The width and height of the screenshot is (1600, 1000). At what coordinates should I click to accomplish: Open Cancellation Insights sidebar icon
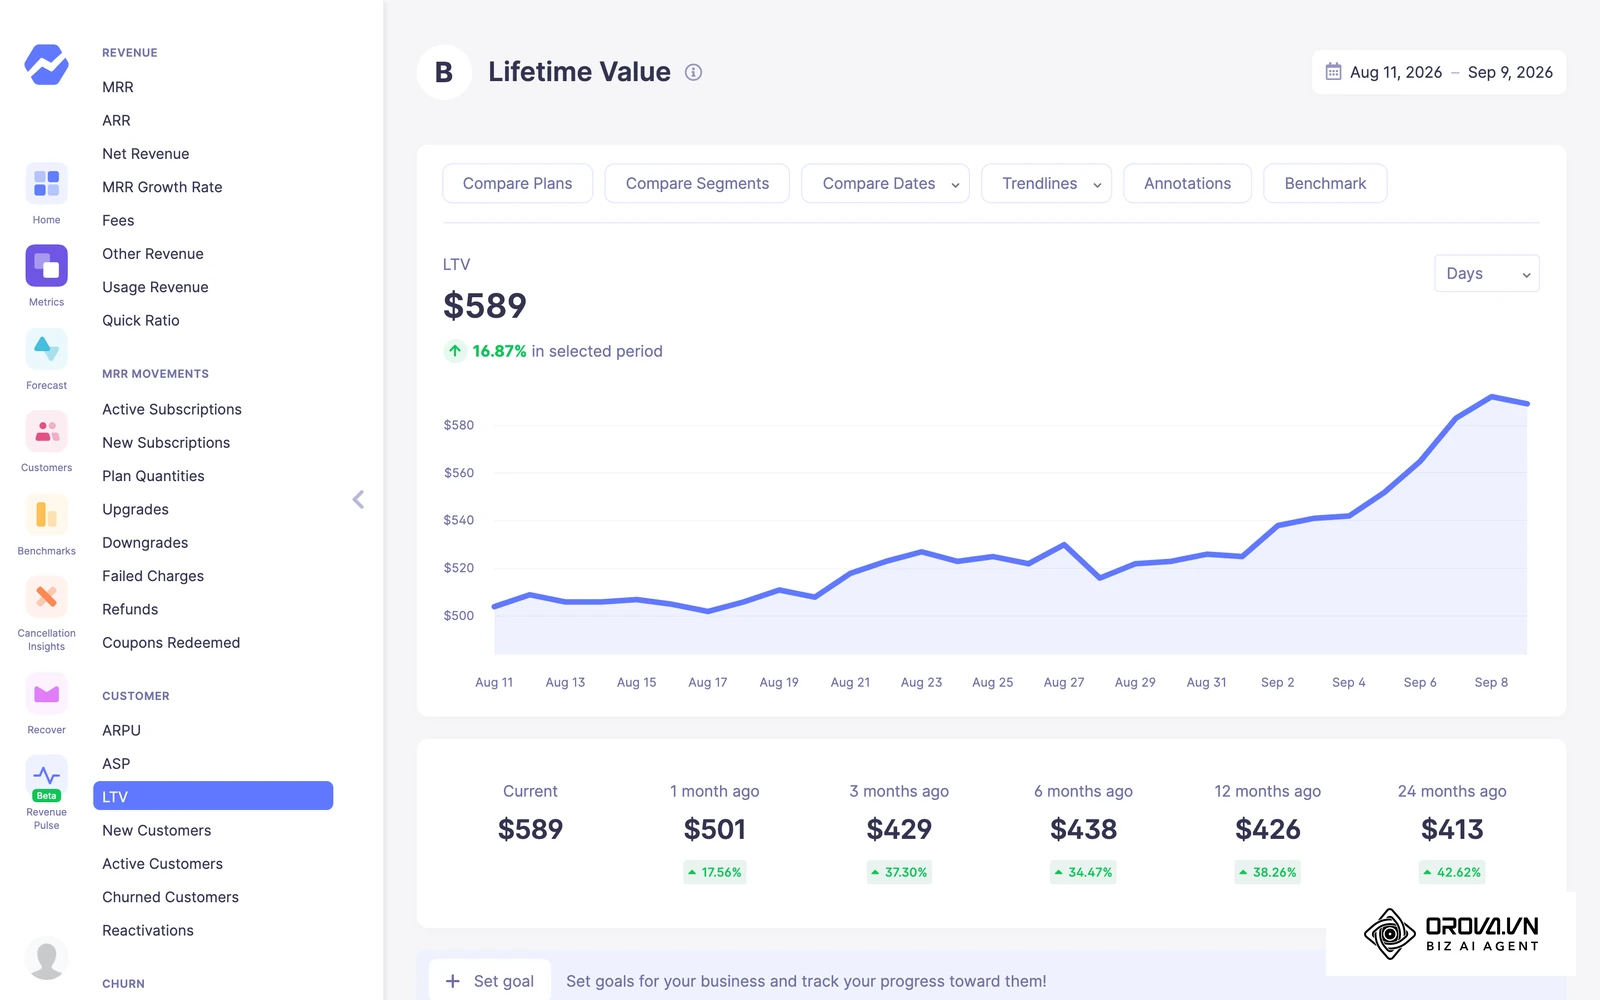(x=46, y=598)
